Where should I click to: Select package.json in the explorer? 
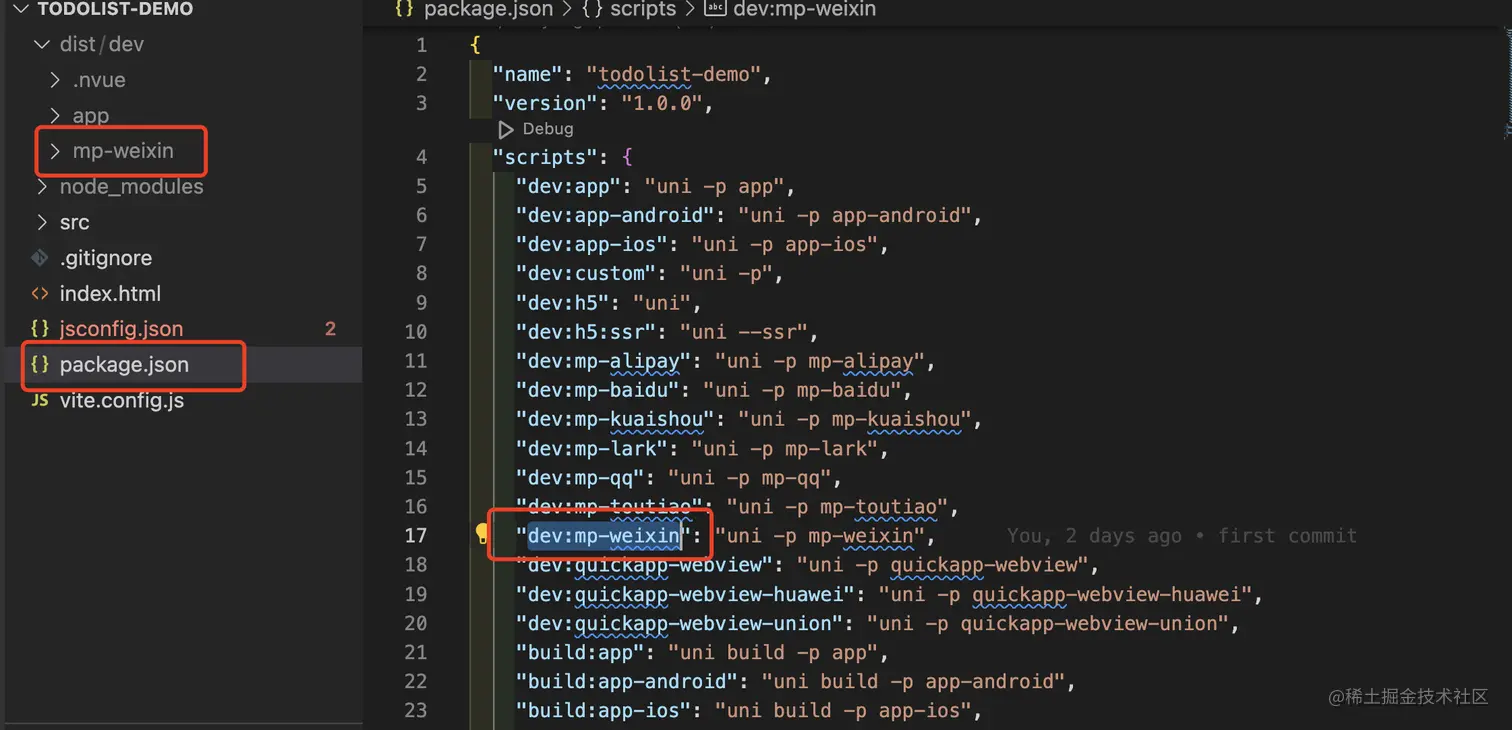click(124, 365)
